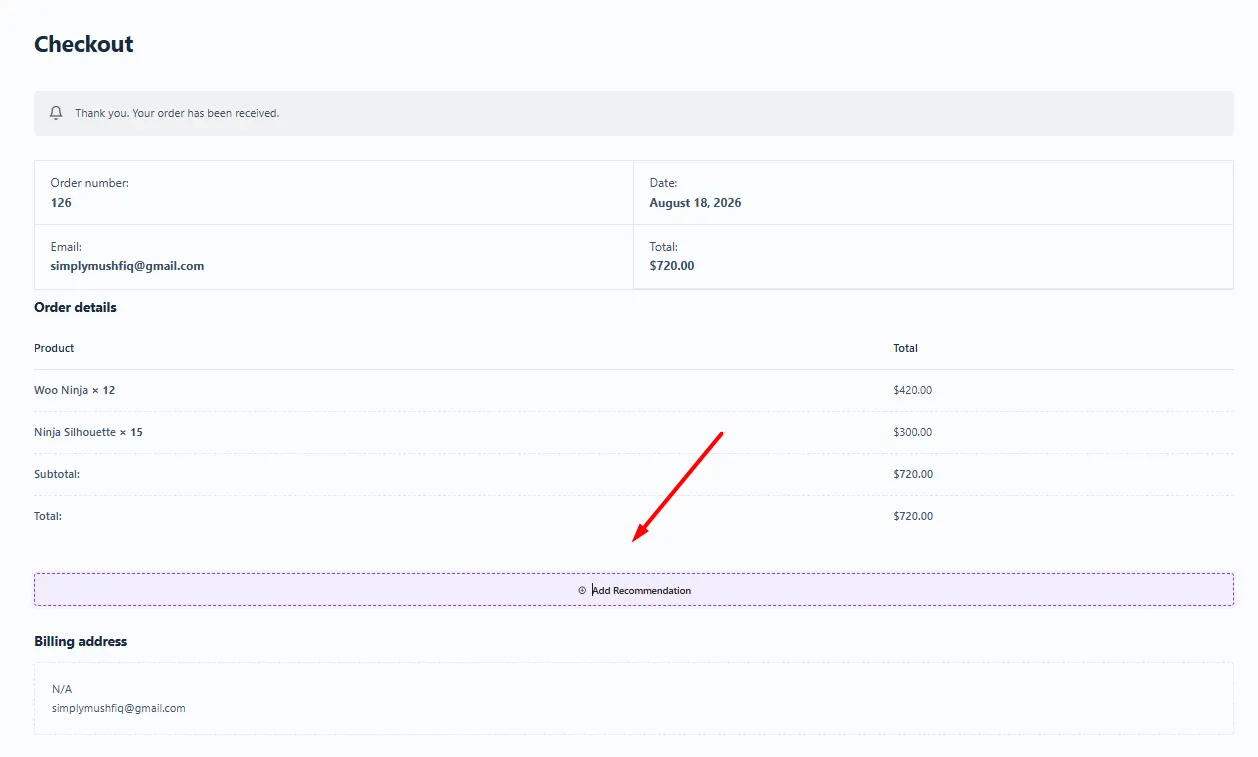Click the email address under the Email label
The image size is (1258, 757).
[127, 266]
